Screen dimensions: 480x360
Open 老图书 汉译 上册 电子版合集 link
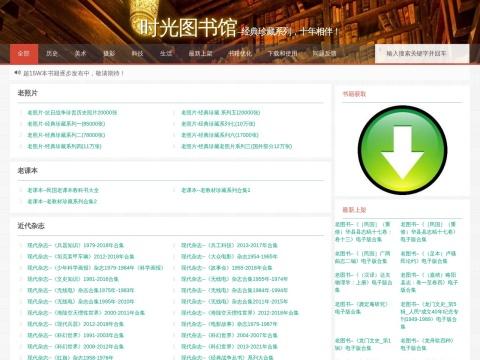coord(363,283)
